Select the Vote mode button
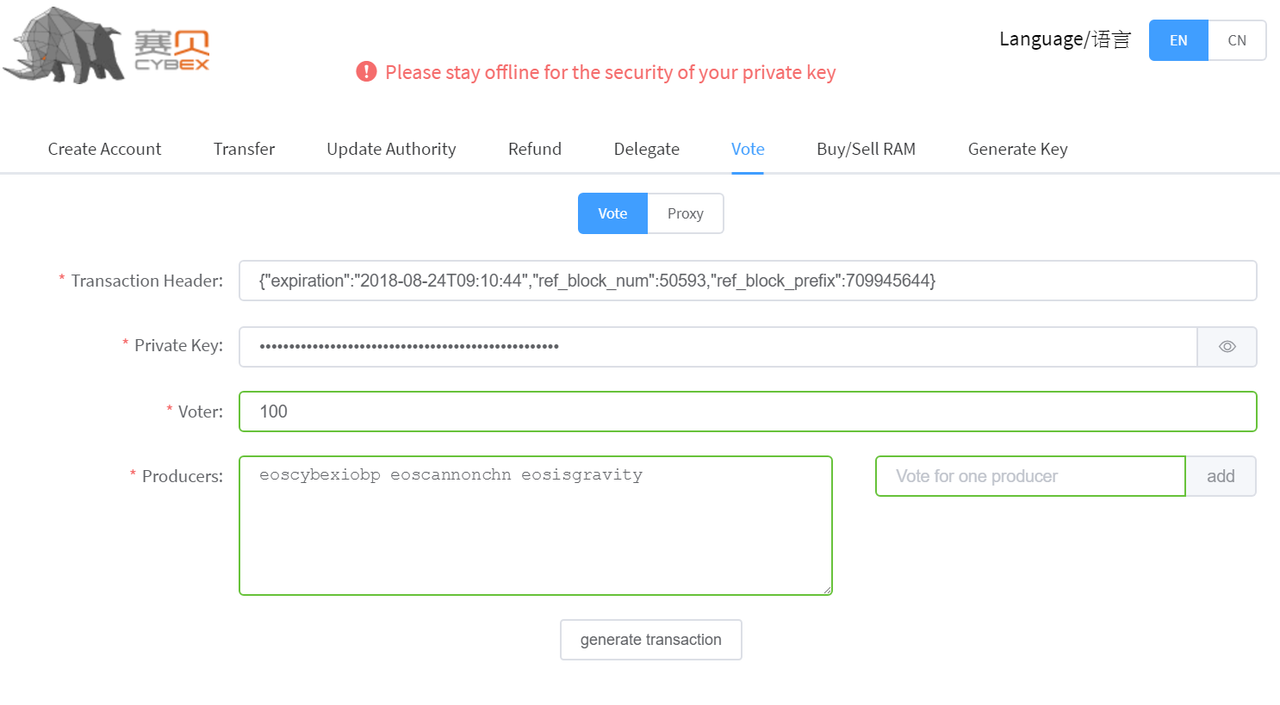 [612, 214]
